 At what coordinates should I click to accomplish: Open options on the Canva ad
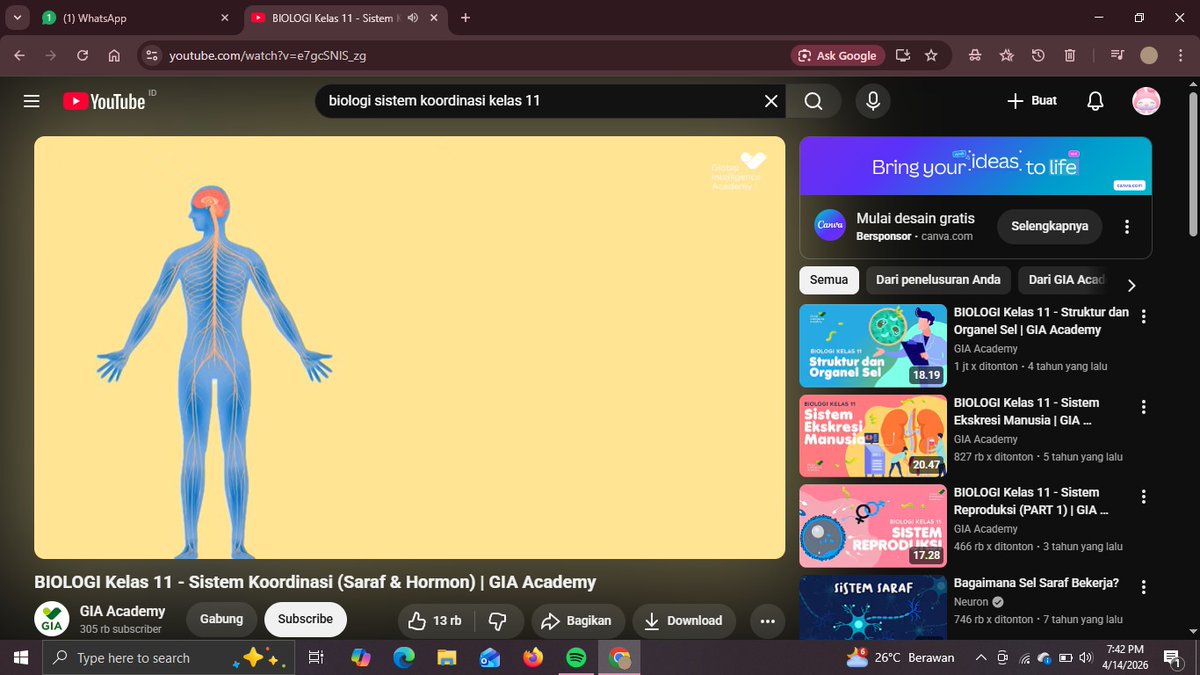coord(1127,226)
